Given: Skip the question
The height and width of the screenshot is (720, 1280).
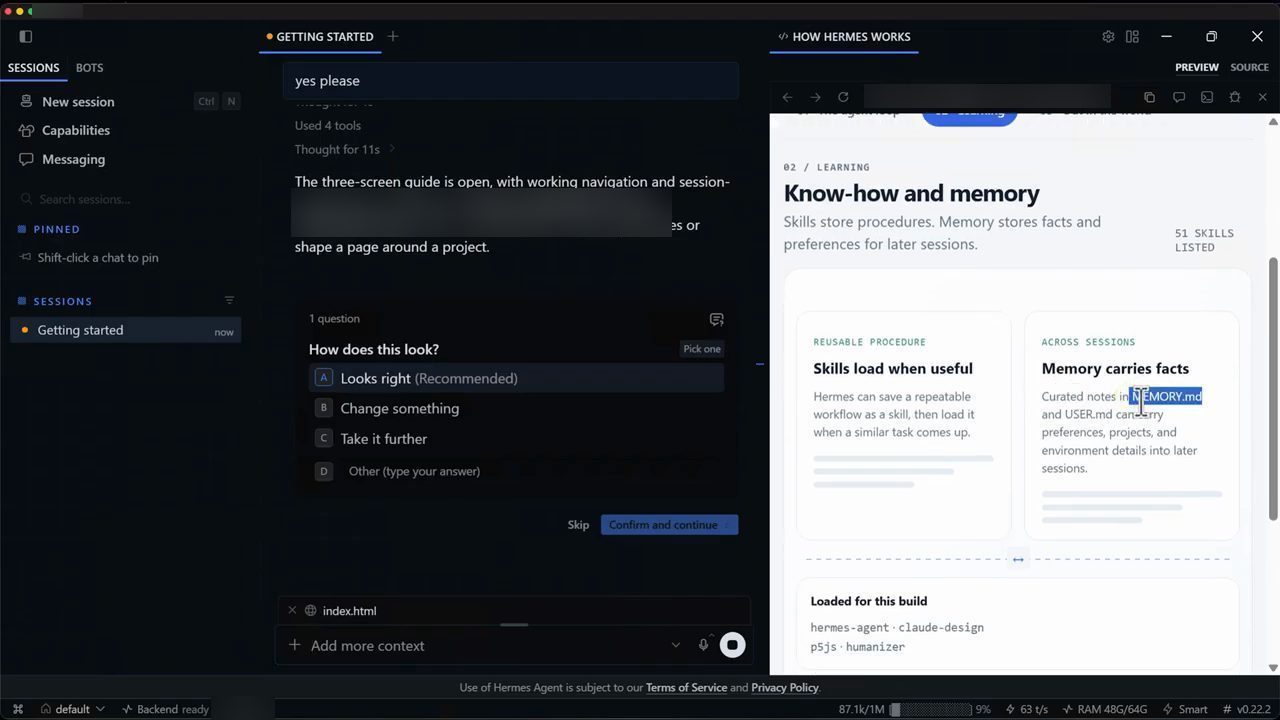Looking at the screenshot, I should tap(578, 525).
